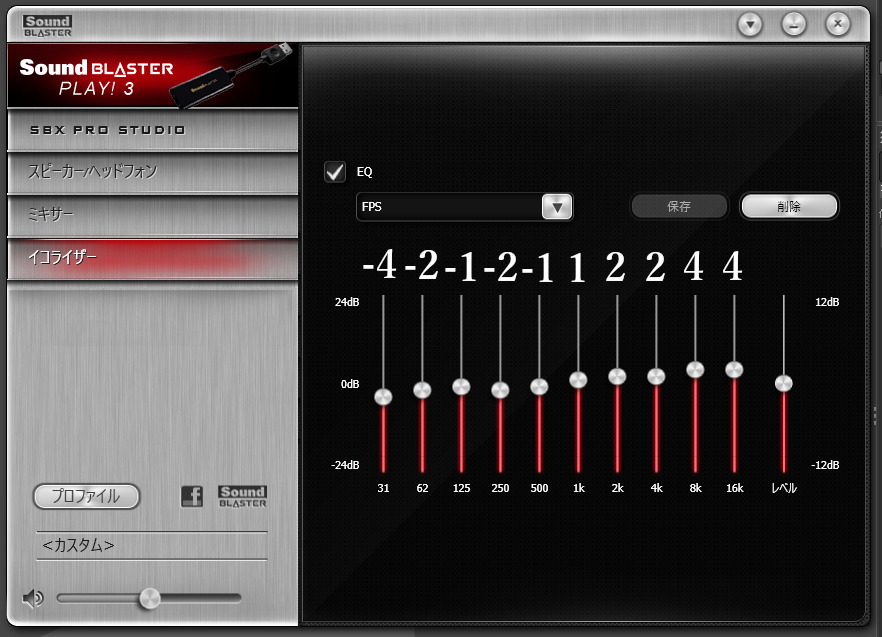Click the レベル label under slider
Viewport: 882px width, 637px height.
(784, 488)
